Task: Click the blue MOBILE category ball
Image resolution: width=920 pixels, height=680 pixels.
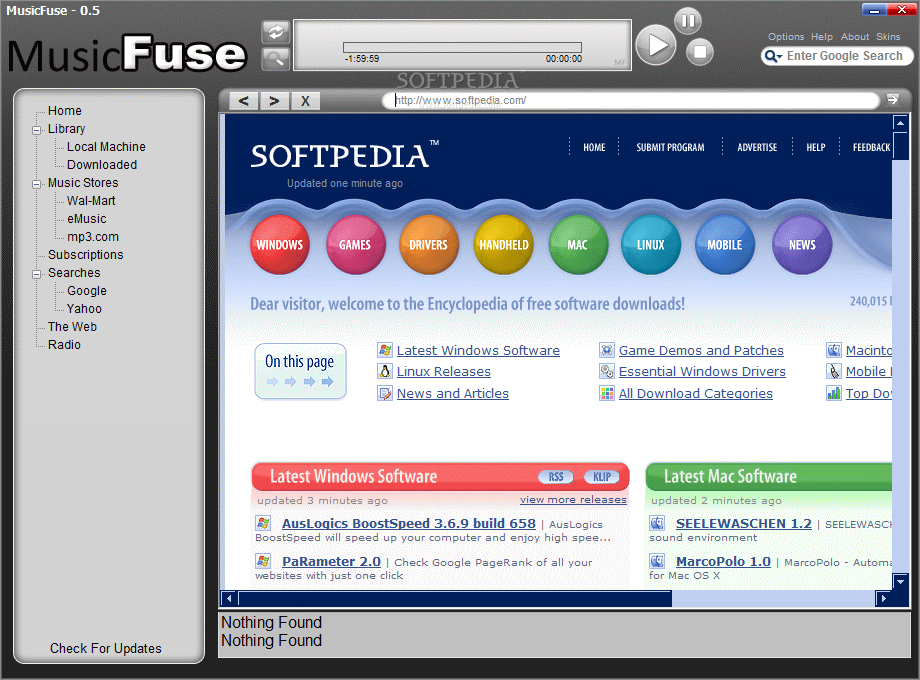Action: [725, 245]
